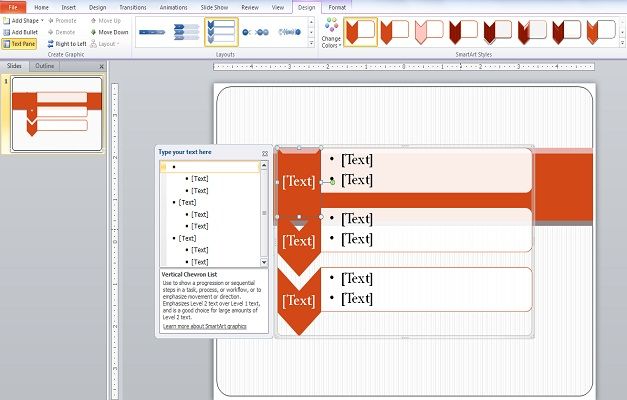The image size is (627, 400).
Task: Open the File tab
Action: [13, 7]
